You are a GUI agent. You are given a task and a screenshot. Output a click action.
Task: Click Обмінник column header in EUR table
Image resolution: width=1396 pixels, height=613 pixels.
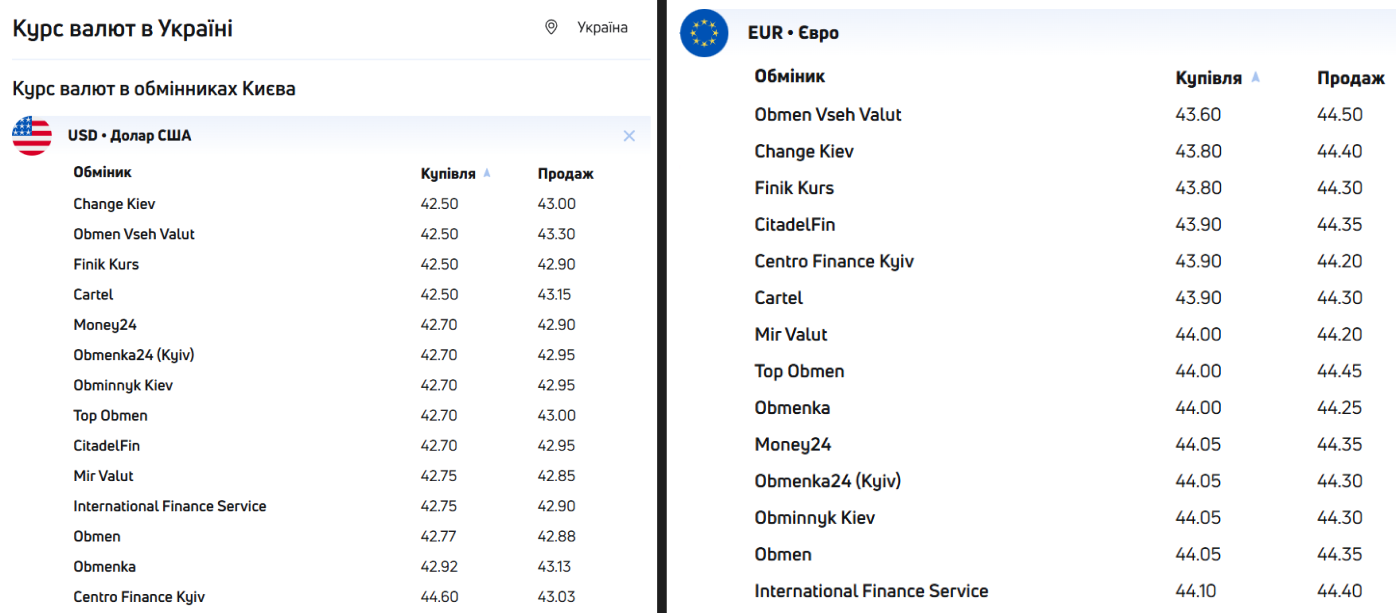click(789, 76)
